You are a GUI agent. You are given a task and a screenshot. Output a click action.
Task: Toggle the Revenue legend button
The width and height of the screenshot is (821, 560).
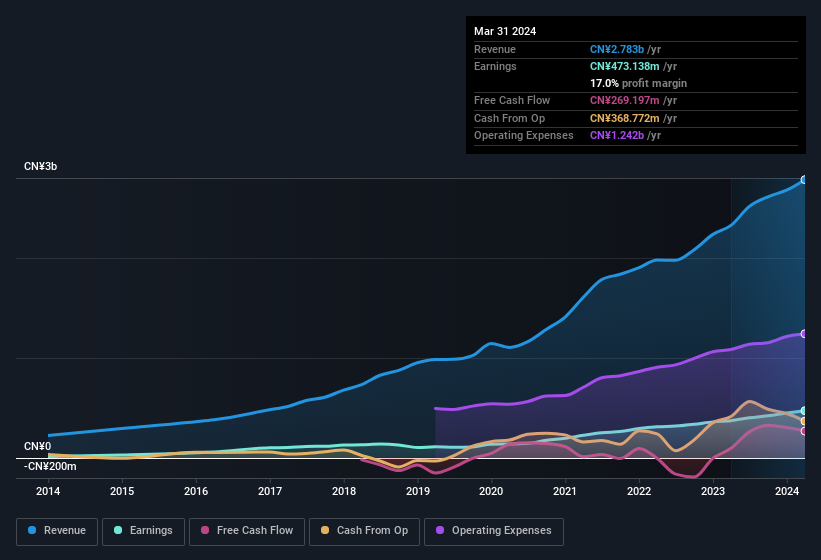(x=57, y=532)
